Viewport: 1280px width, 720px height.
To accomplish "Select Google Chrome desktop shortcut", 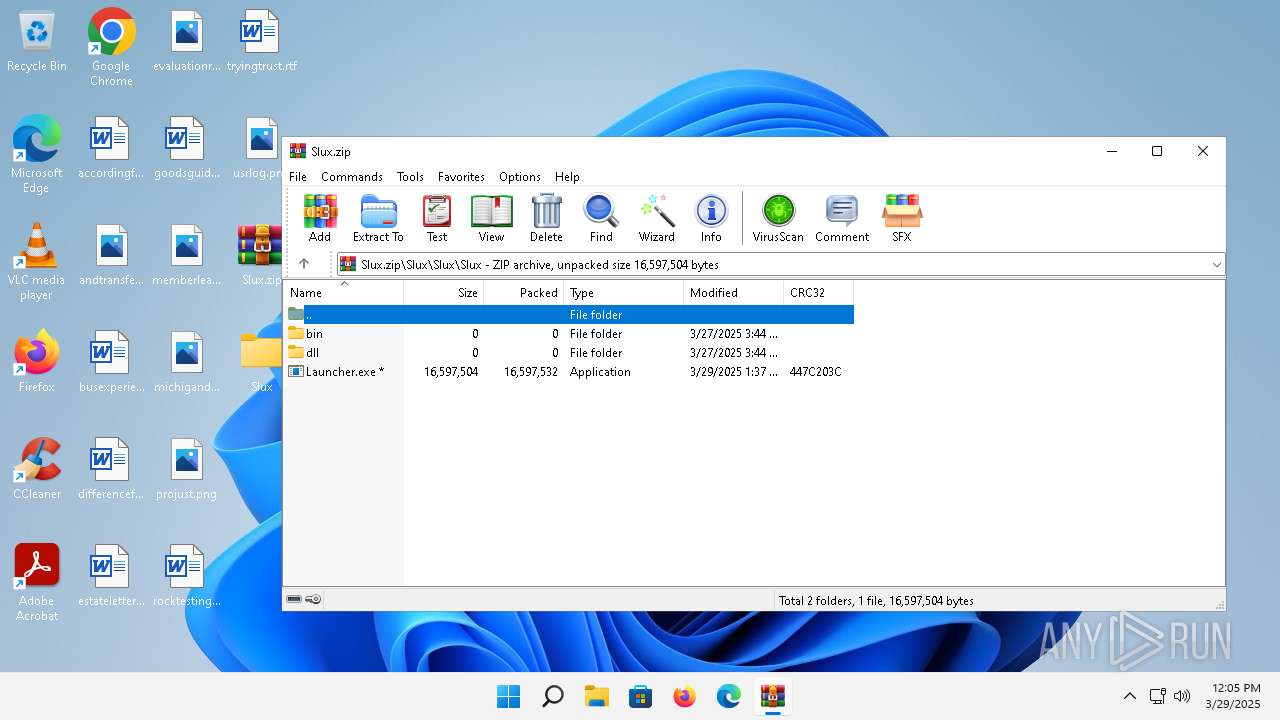I will (111, 48).
